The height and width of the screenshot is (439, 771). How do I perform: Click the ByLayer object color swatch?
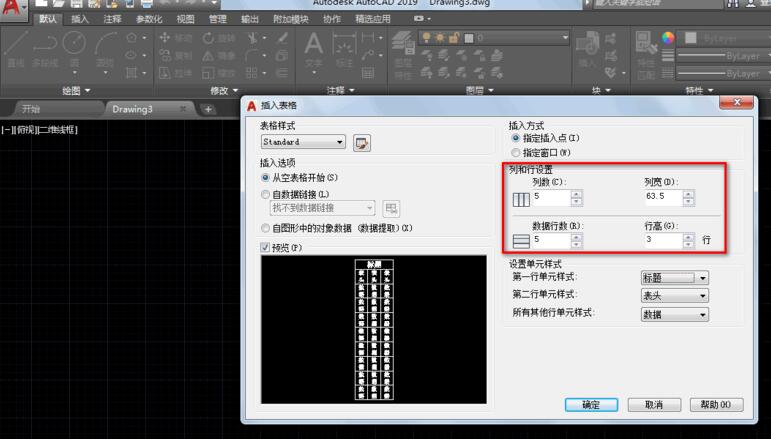coord(690,38)
